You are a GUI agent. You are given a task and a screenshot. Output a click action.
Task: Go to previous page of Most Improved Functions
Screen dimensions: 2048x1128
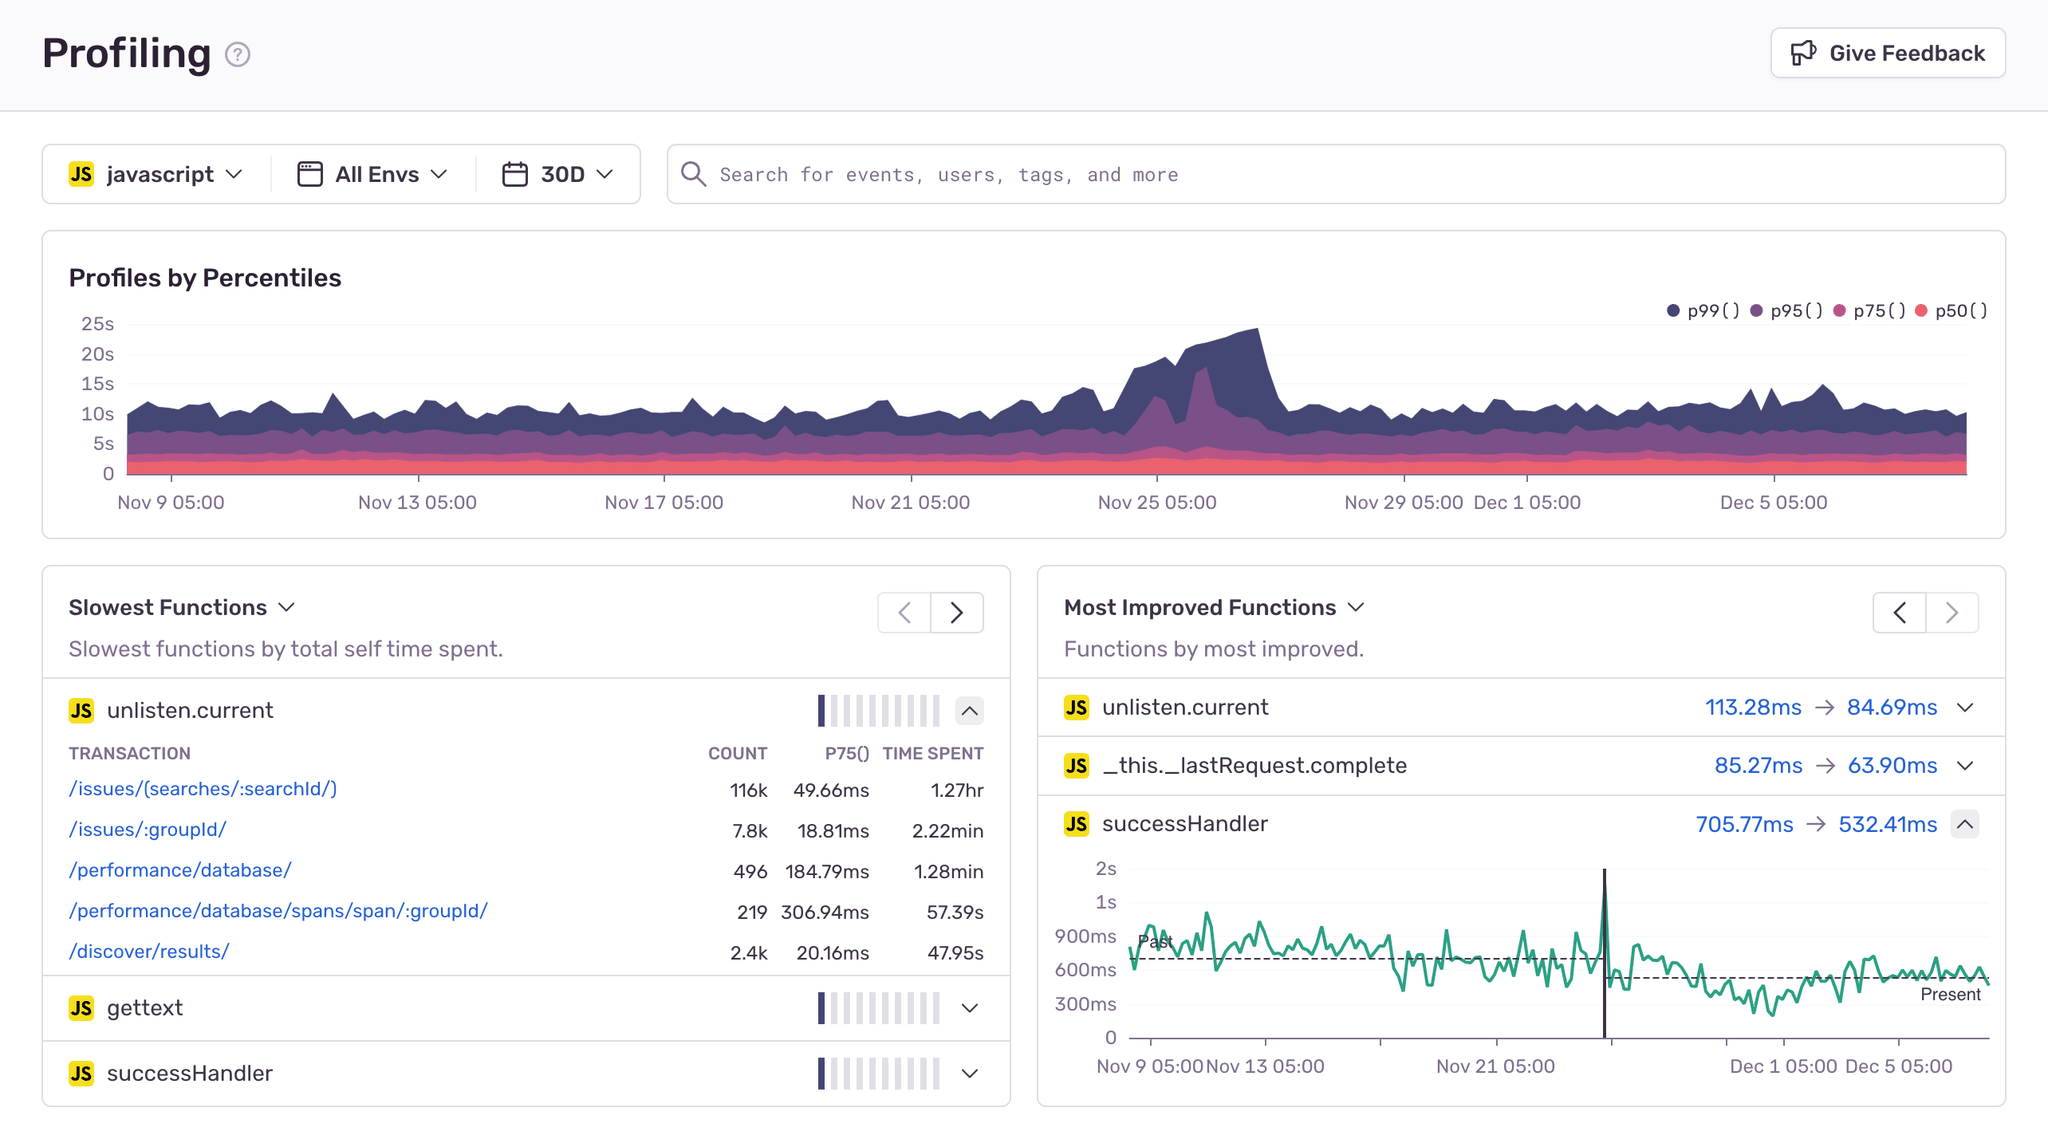pyautogui.click(x=1899, y=612)
